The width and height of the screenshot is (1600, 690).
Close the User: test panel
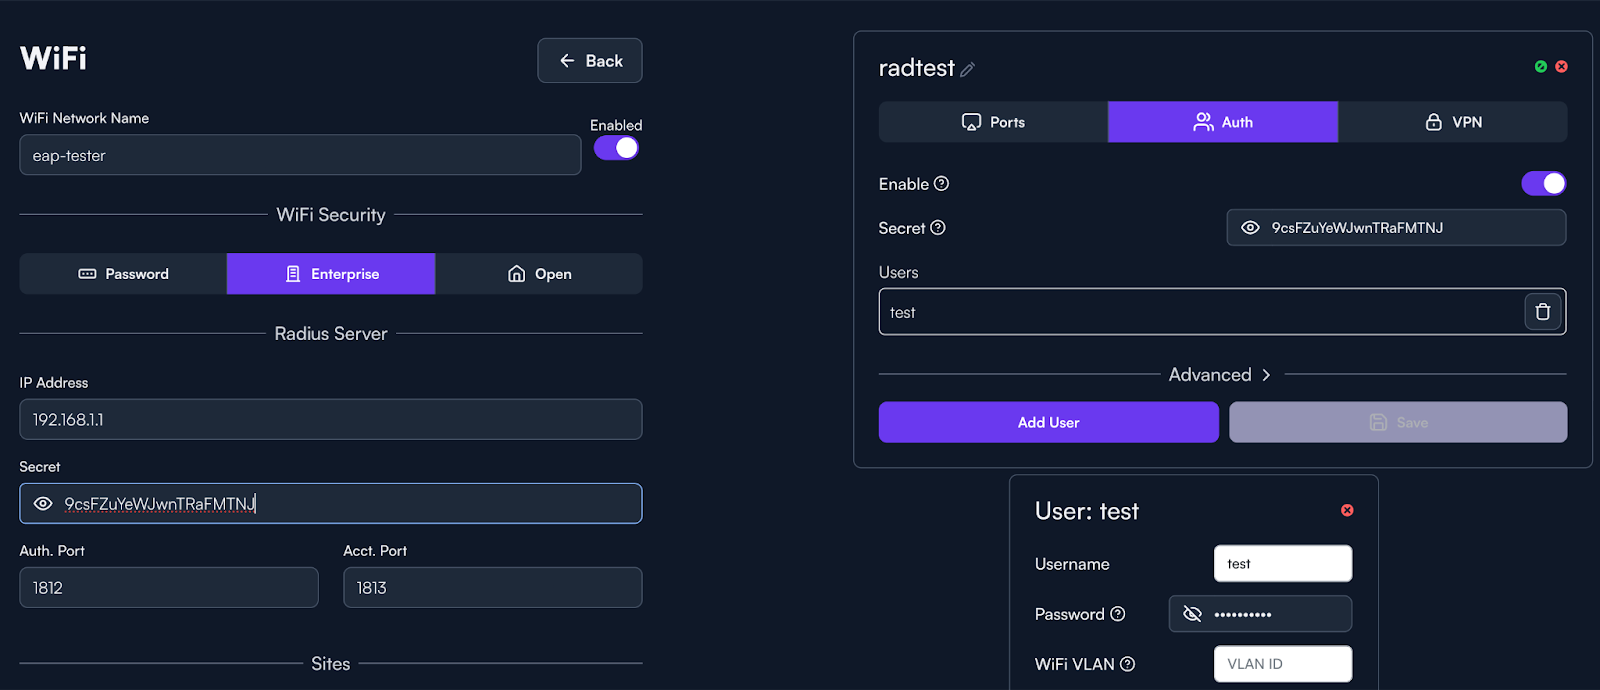pos(1347,511)
